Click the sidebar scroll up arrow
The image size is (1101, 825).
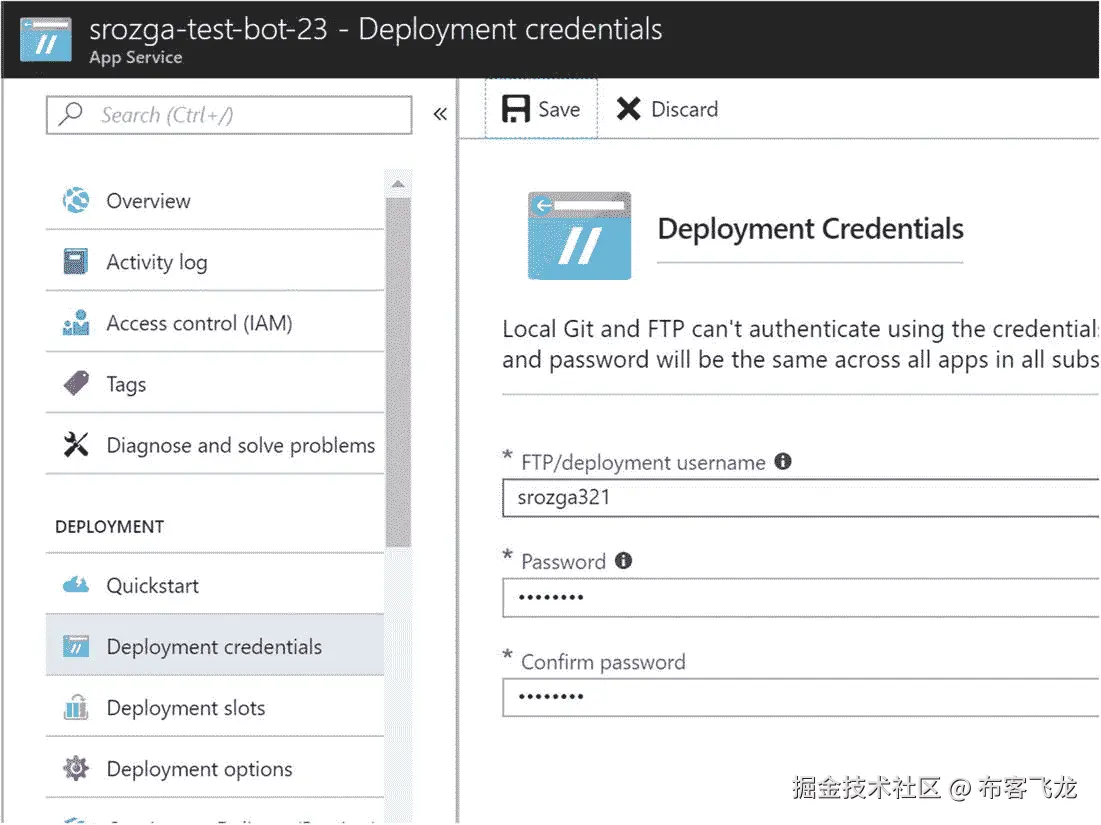click(398, 185)
